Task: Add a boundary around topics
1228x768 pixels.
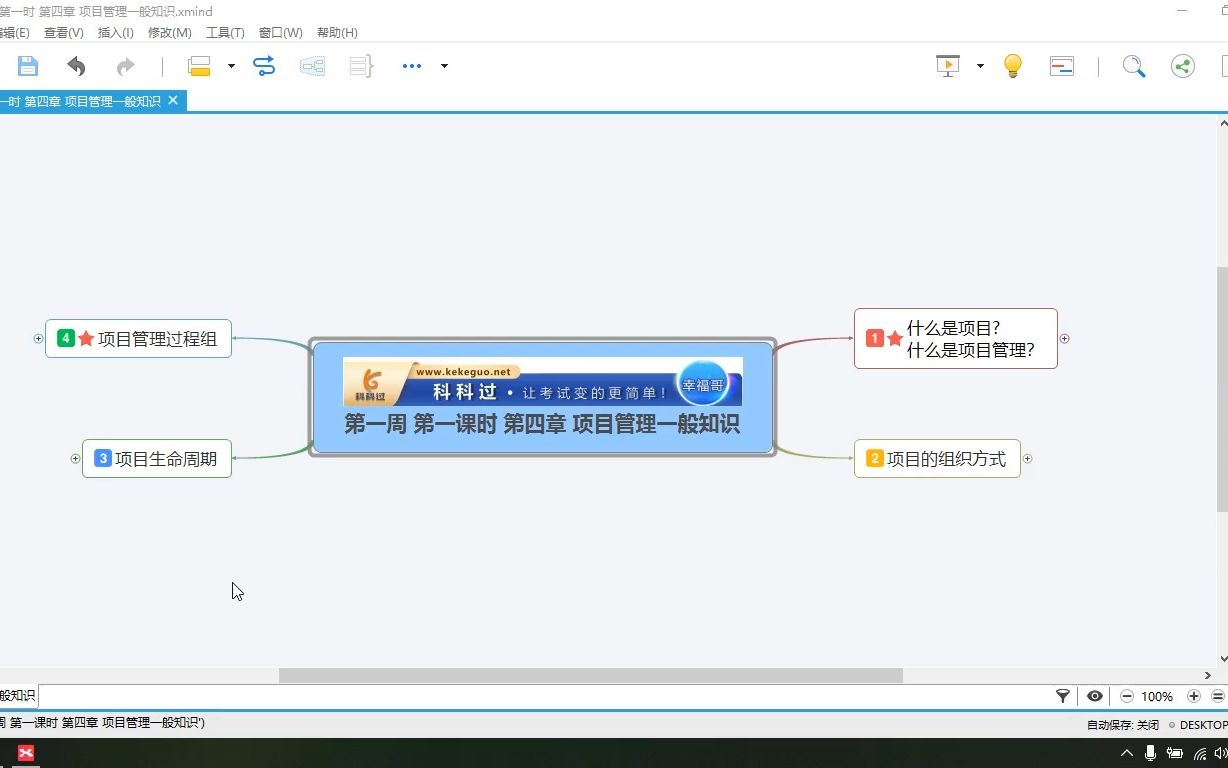Action: pyautogui.click(x=311, y=65)
